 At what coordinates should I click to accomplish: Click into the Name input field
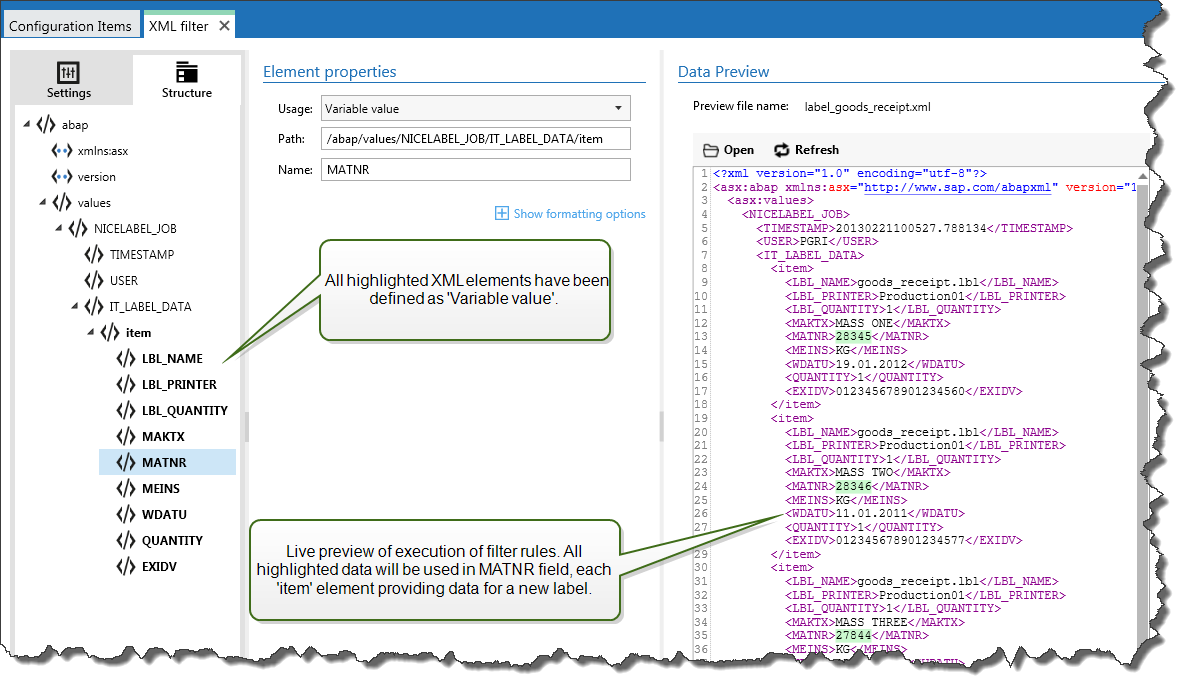(476, 170)
